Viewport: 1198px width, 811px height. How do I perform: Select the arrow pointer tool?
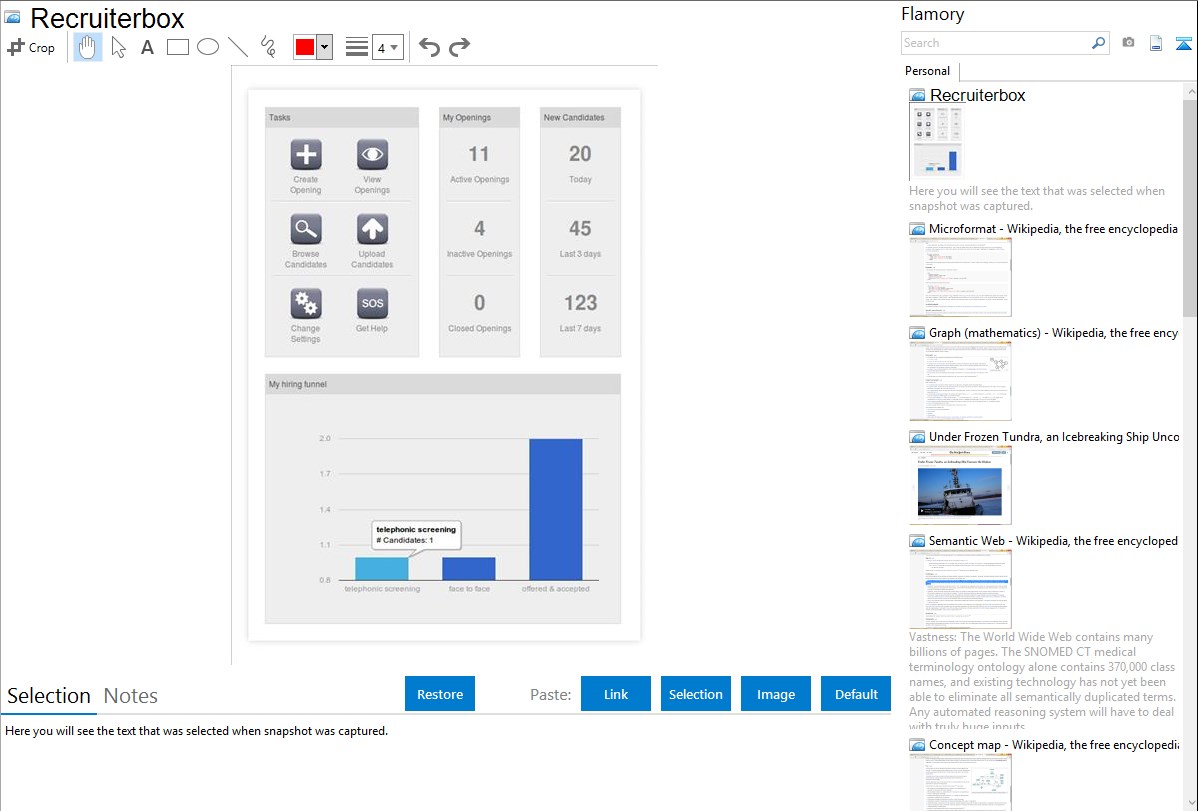click(x=118, y=47)
